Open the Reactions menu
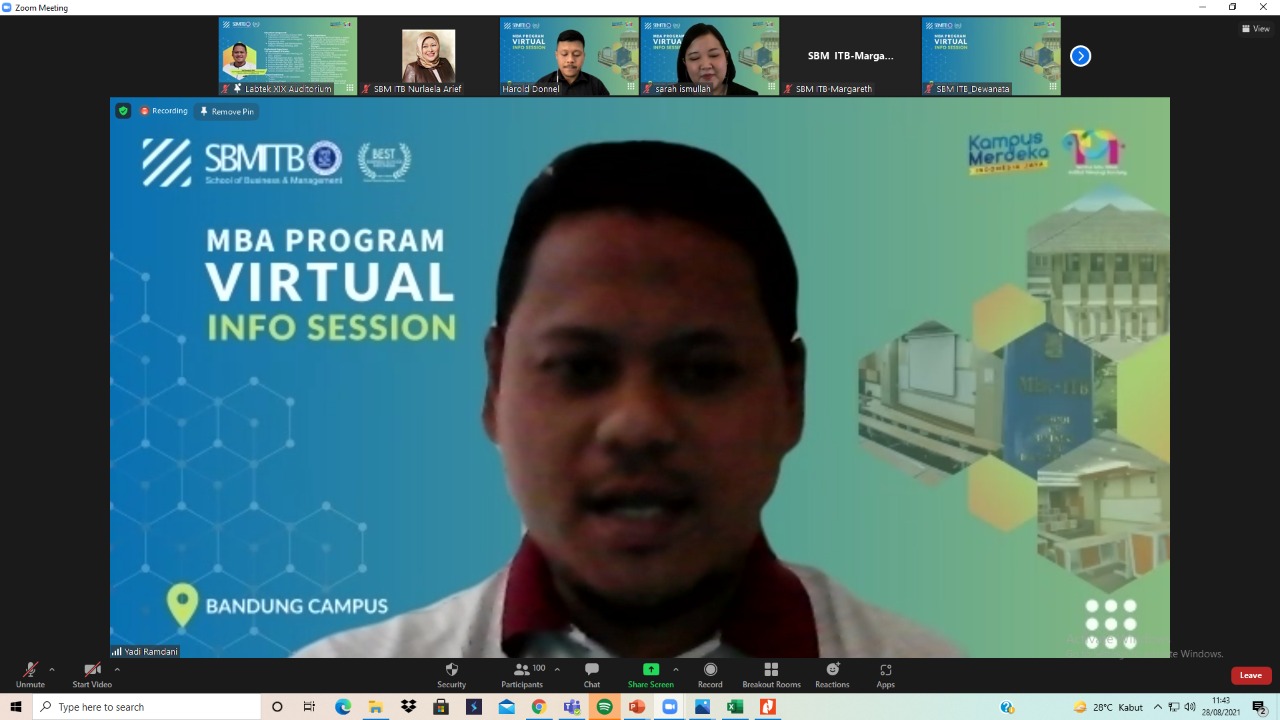 pyautogui.click(x=832, y=675)
